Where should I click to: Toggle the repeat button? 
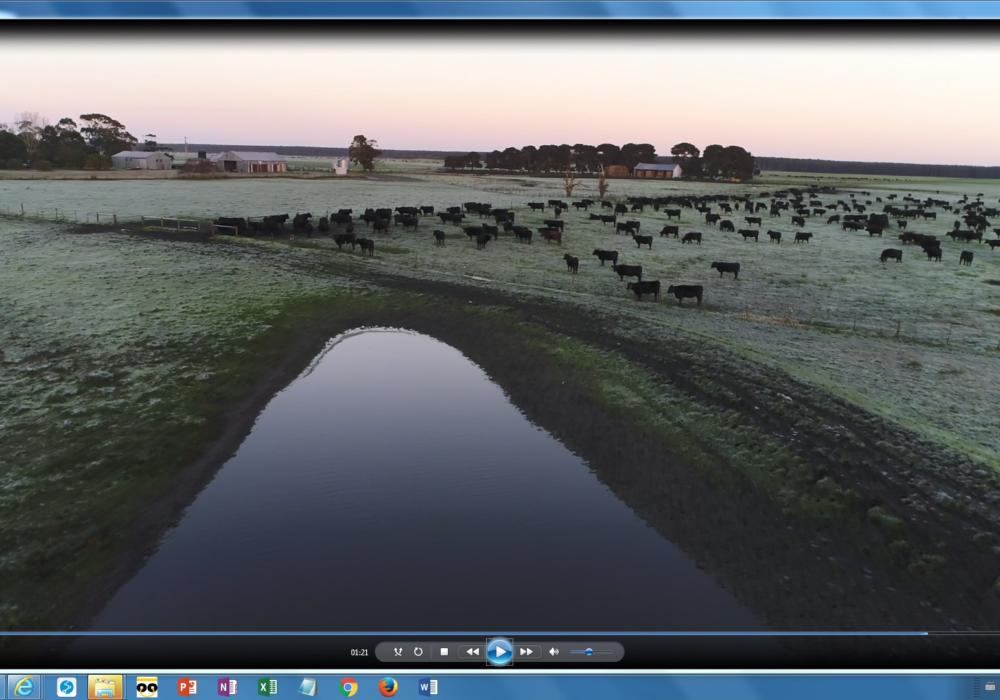click(418, 652)
